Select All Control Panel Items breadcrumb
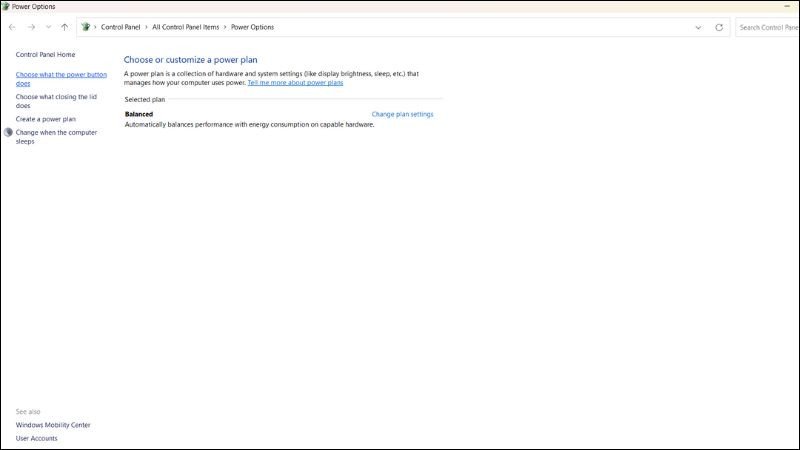This screenshot has height=450, width=800. click(x=185, y=27)
